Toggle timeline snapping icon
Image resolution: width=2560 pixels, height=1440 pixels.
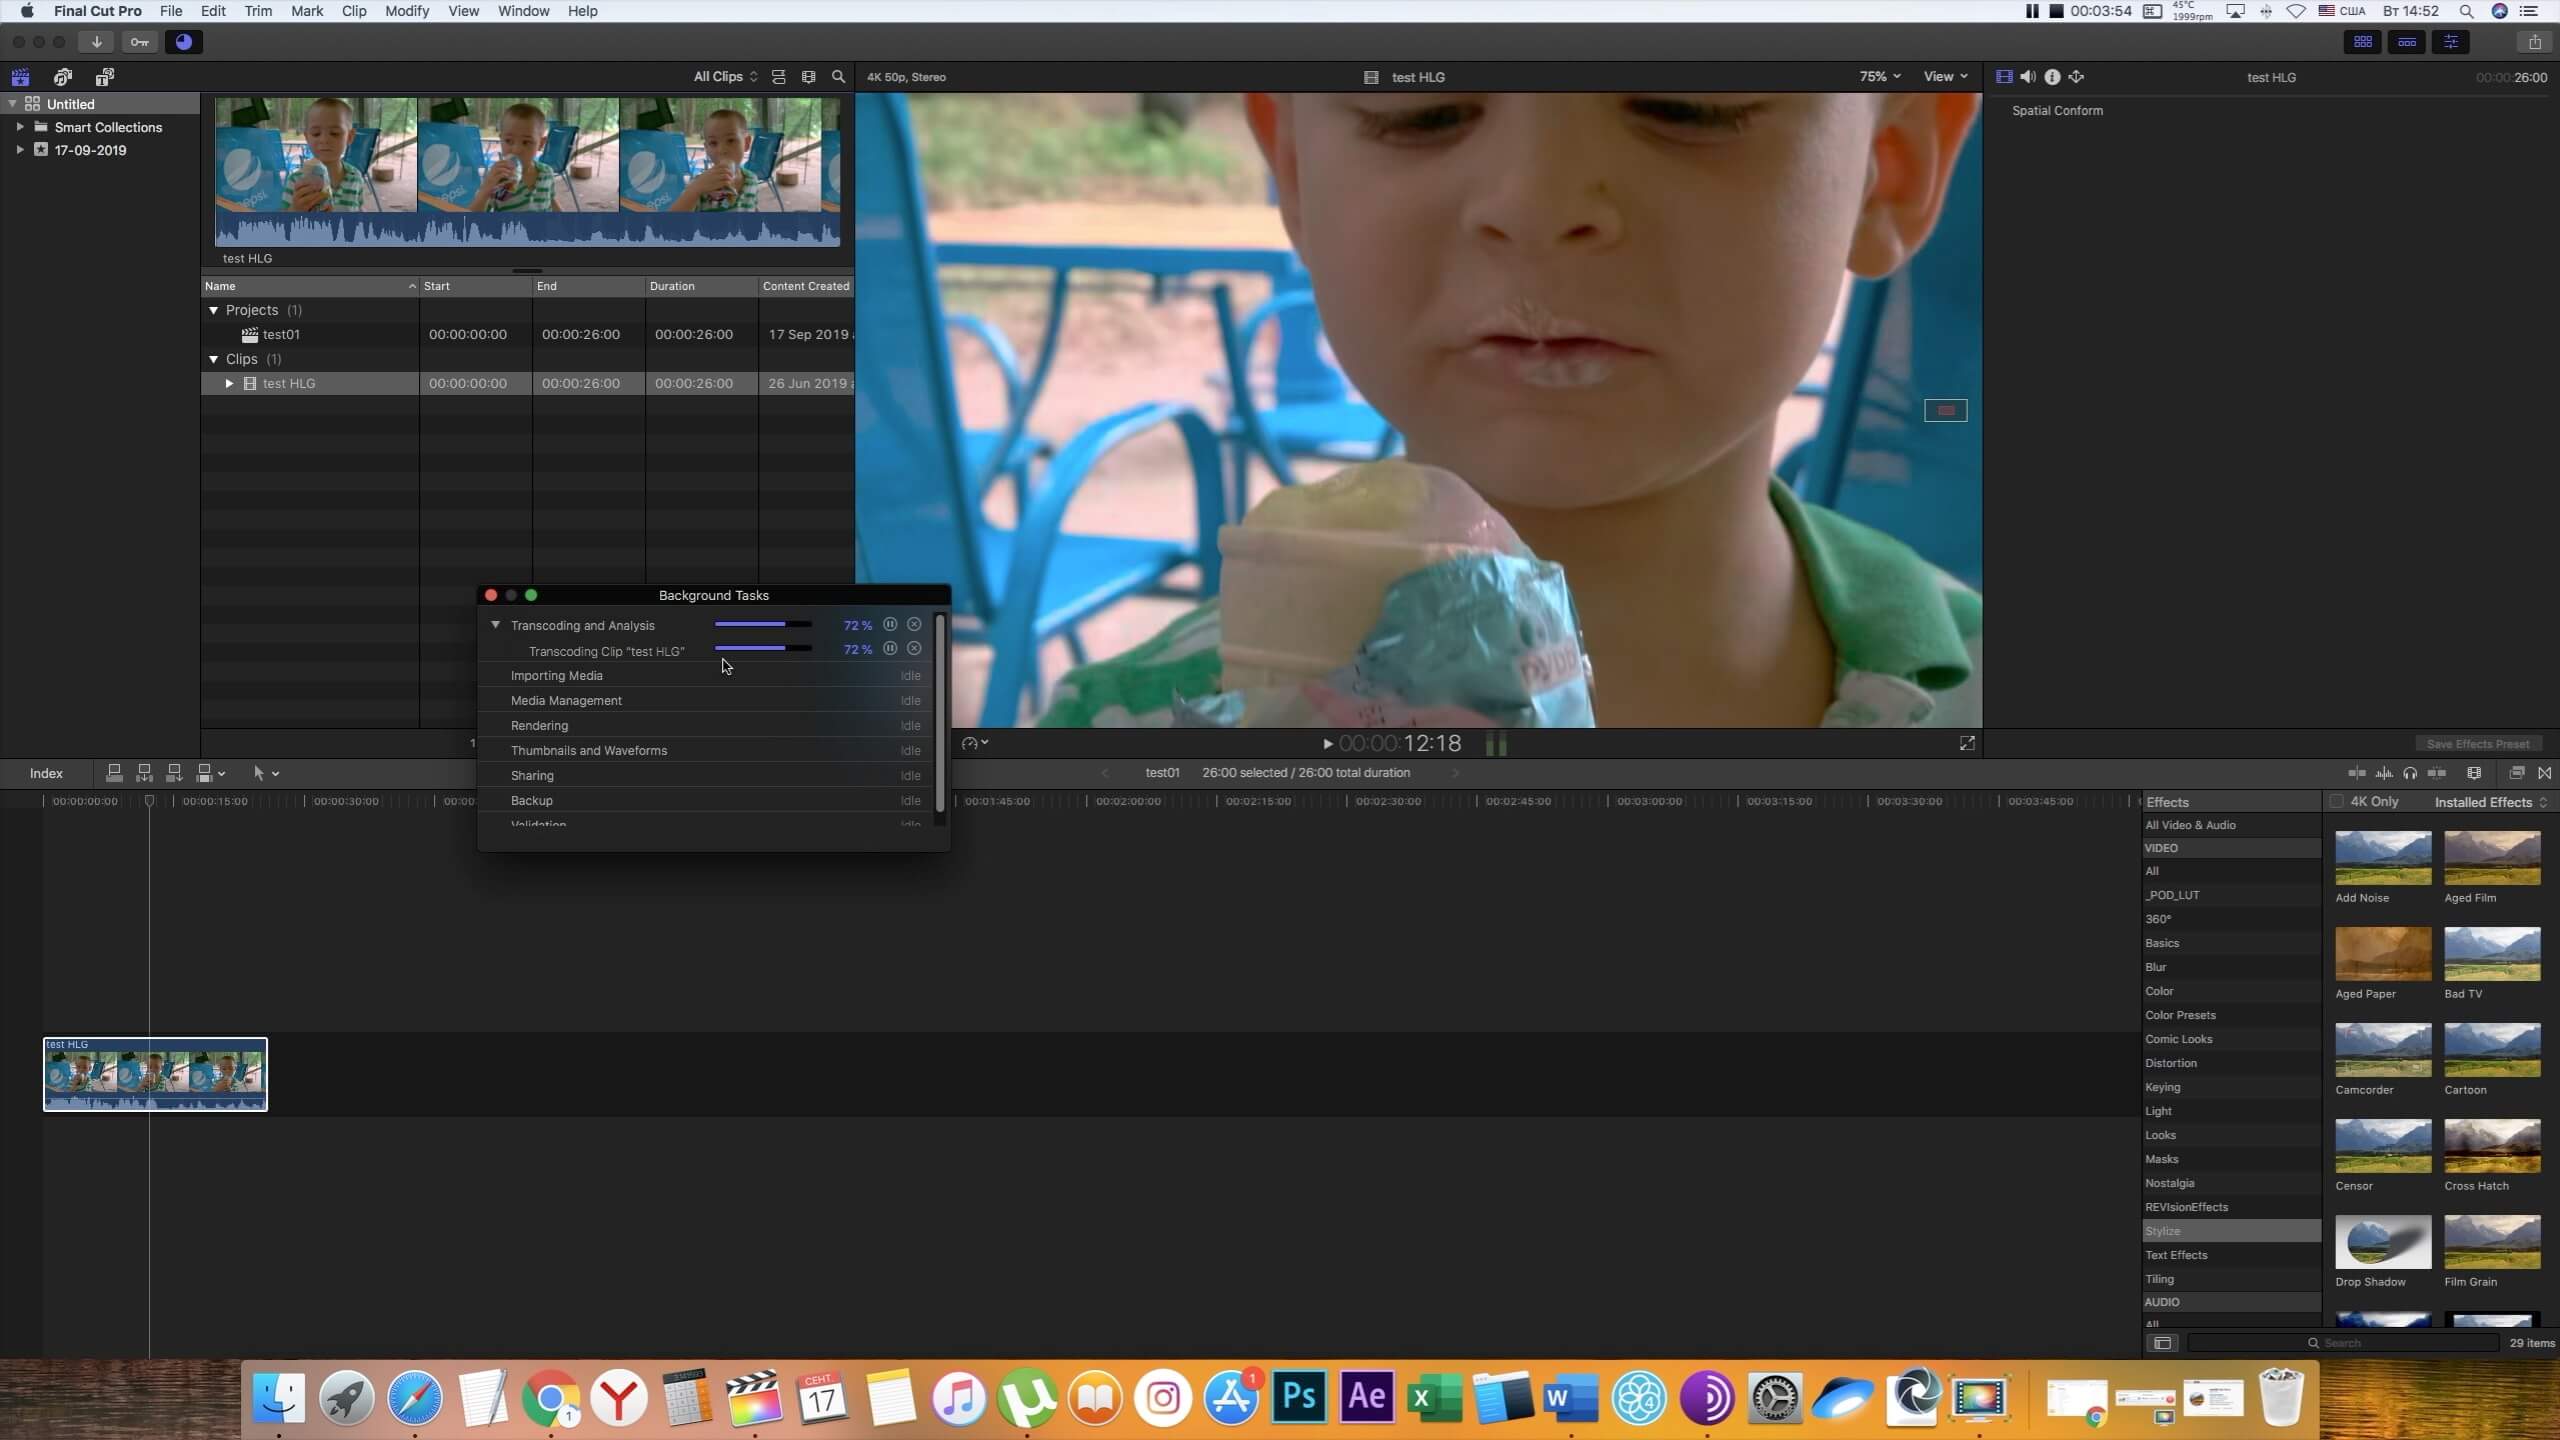2437,773
